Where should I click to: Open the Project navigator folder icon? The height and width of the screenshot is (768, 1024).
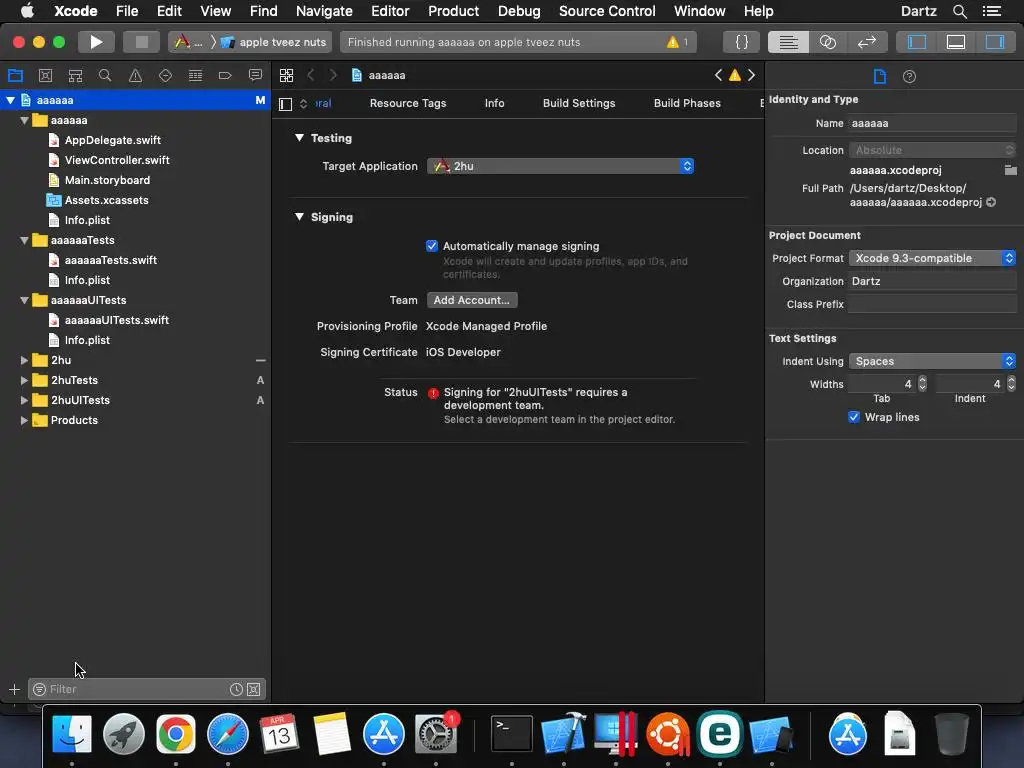[x=15, y=76]
